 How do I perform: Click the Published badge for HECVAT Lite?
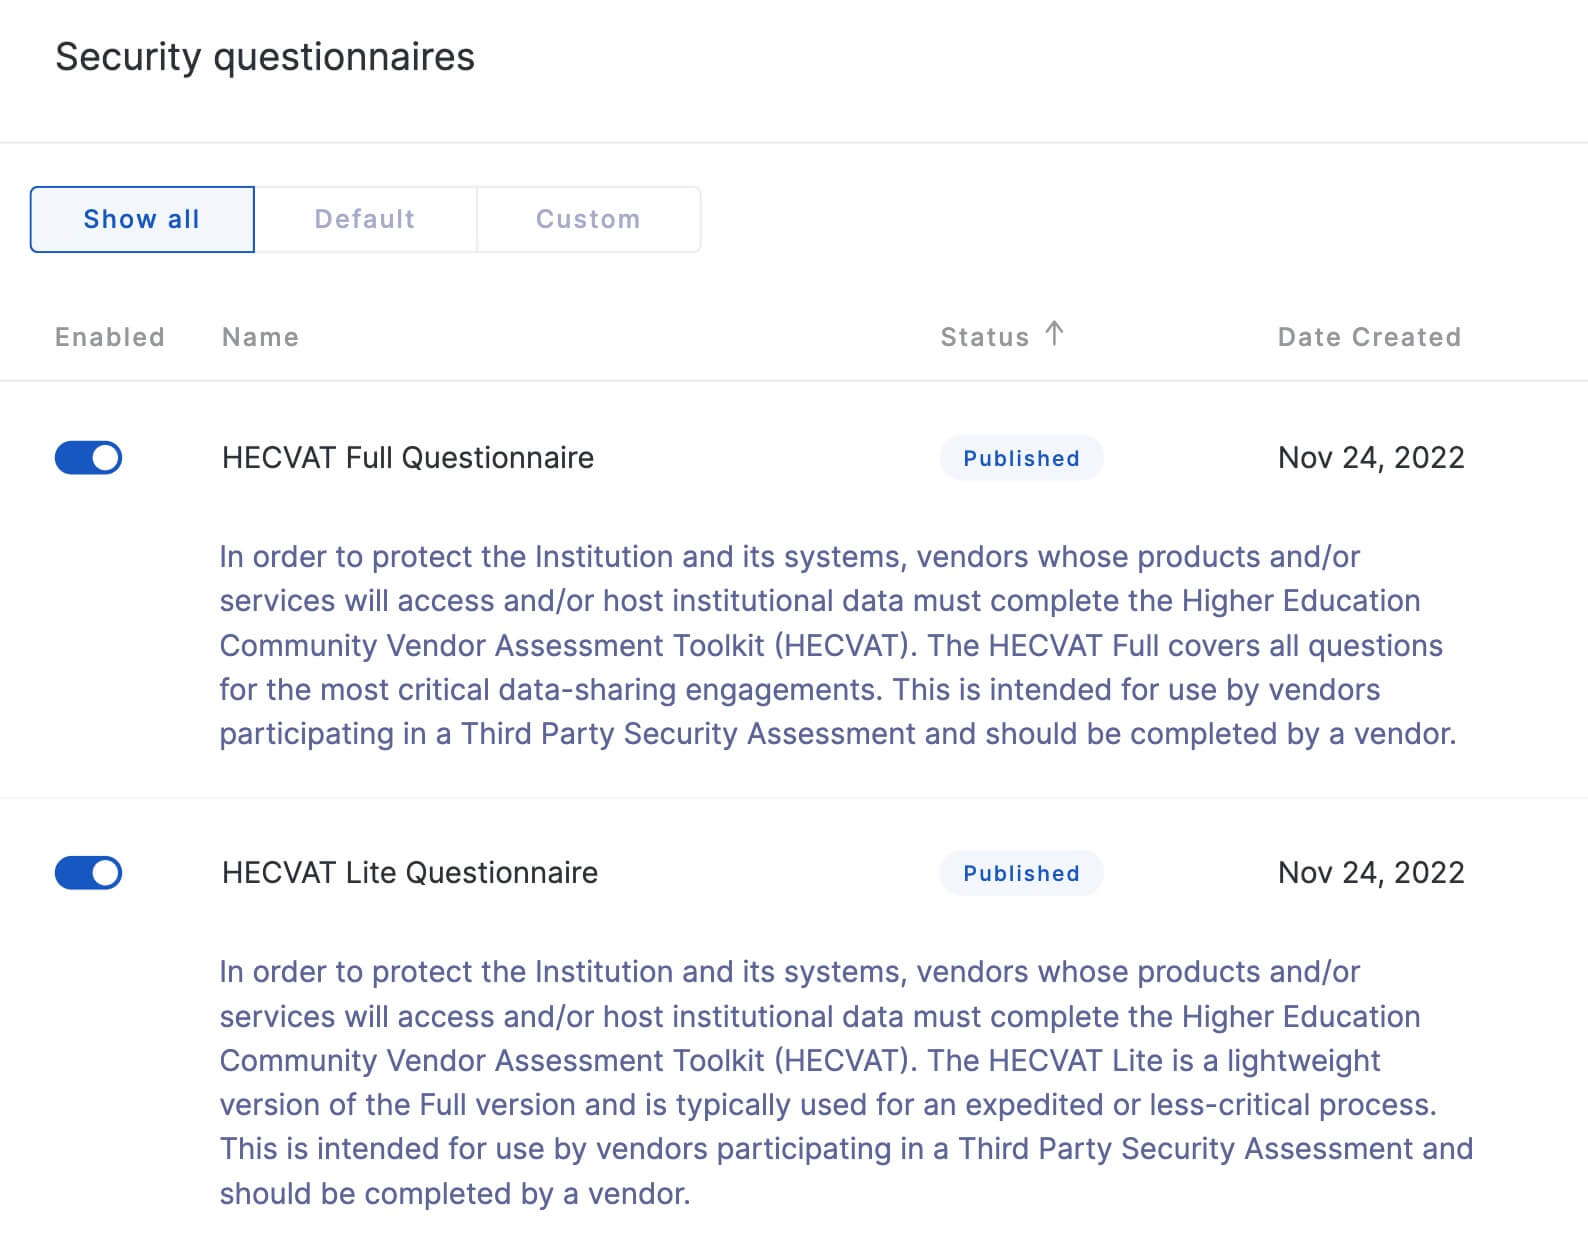[x=1021, y=873]
